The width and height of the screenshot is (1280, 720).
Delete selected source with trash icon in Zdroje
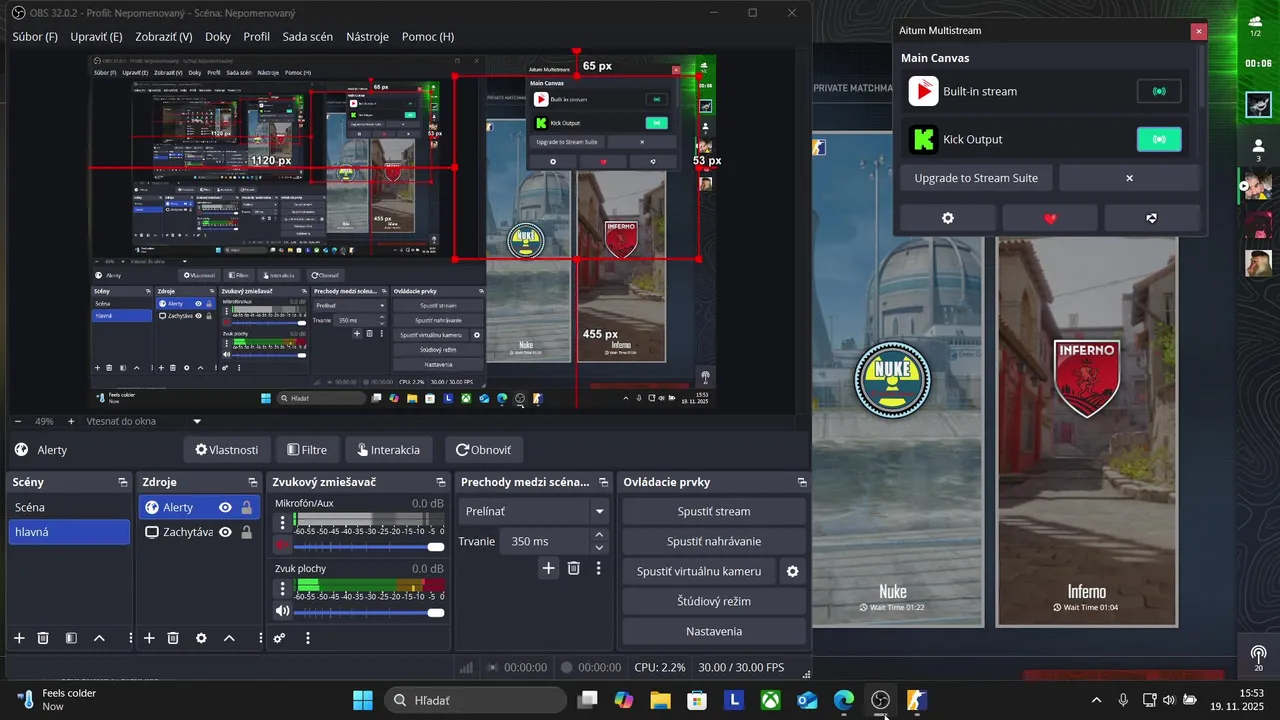tap(173, 638)
